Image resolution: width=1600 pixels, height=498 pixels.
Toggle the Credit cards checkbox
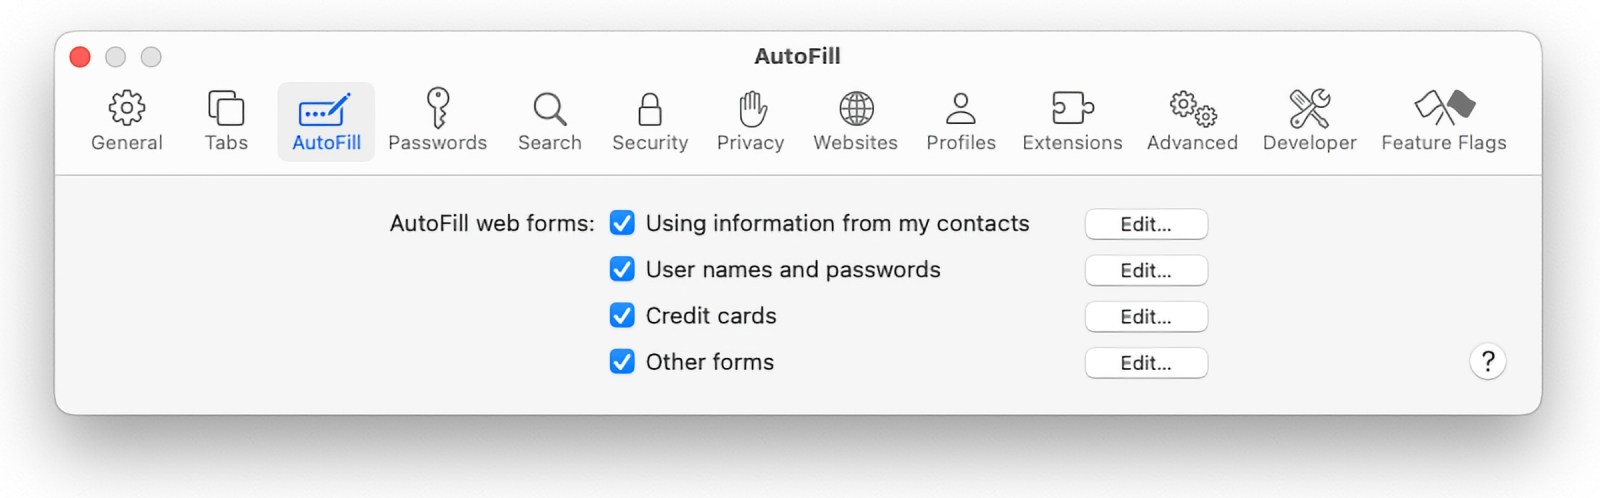[x=622, y=315]
